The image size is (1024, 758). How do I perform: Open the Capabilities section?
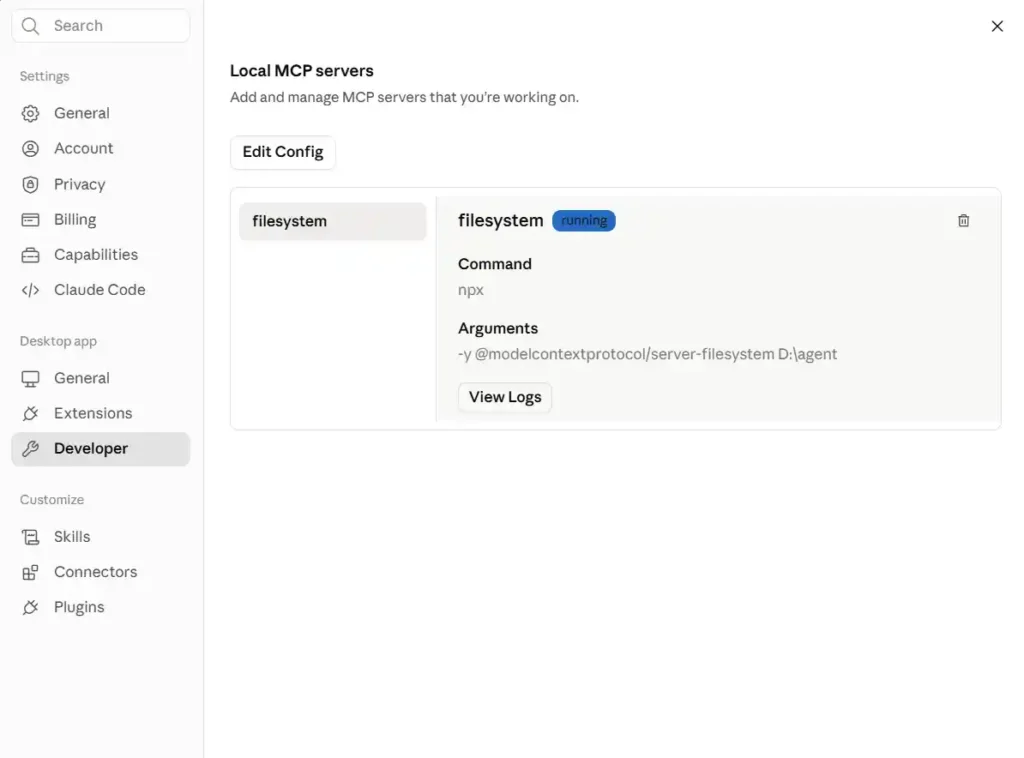pos(101,255)
